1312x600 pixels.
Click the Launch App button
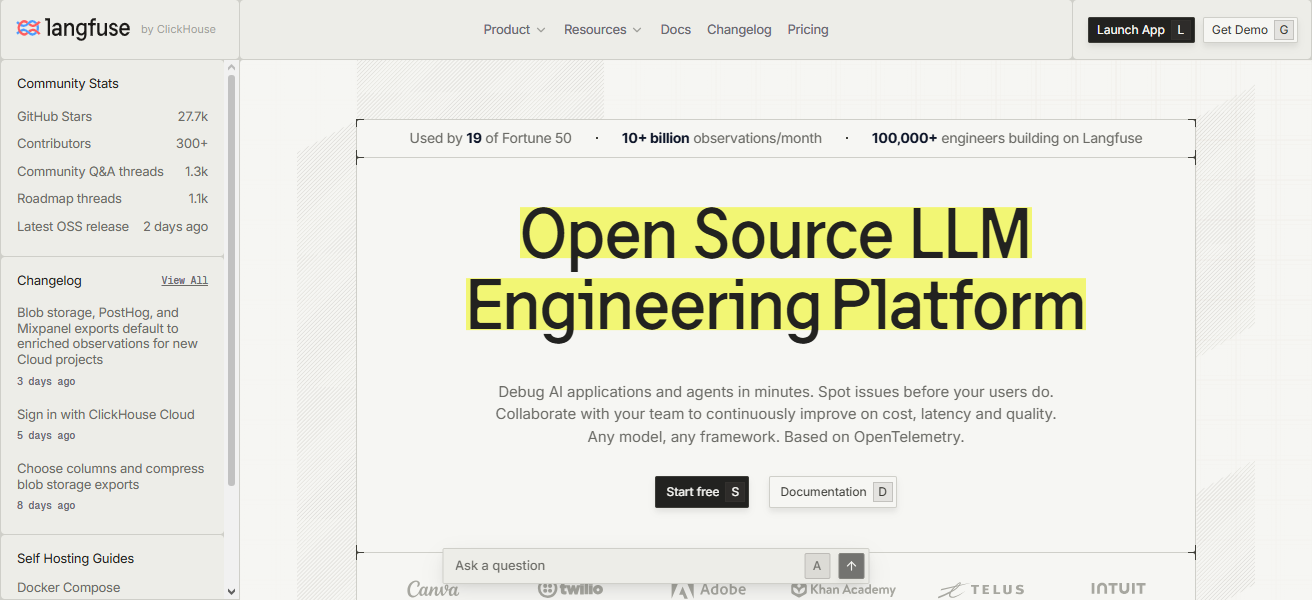coord(1141,30)
